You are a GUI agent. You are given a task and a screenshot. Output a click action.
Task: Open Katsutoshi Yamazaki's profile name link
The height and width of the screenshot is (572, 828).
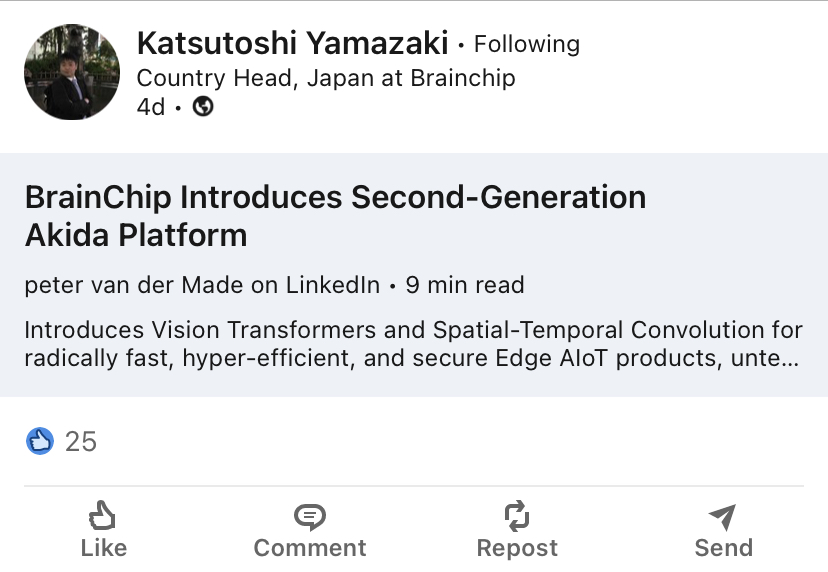click(292, 43)
